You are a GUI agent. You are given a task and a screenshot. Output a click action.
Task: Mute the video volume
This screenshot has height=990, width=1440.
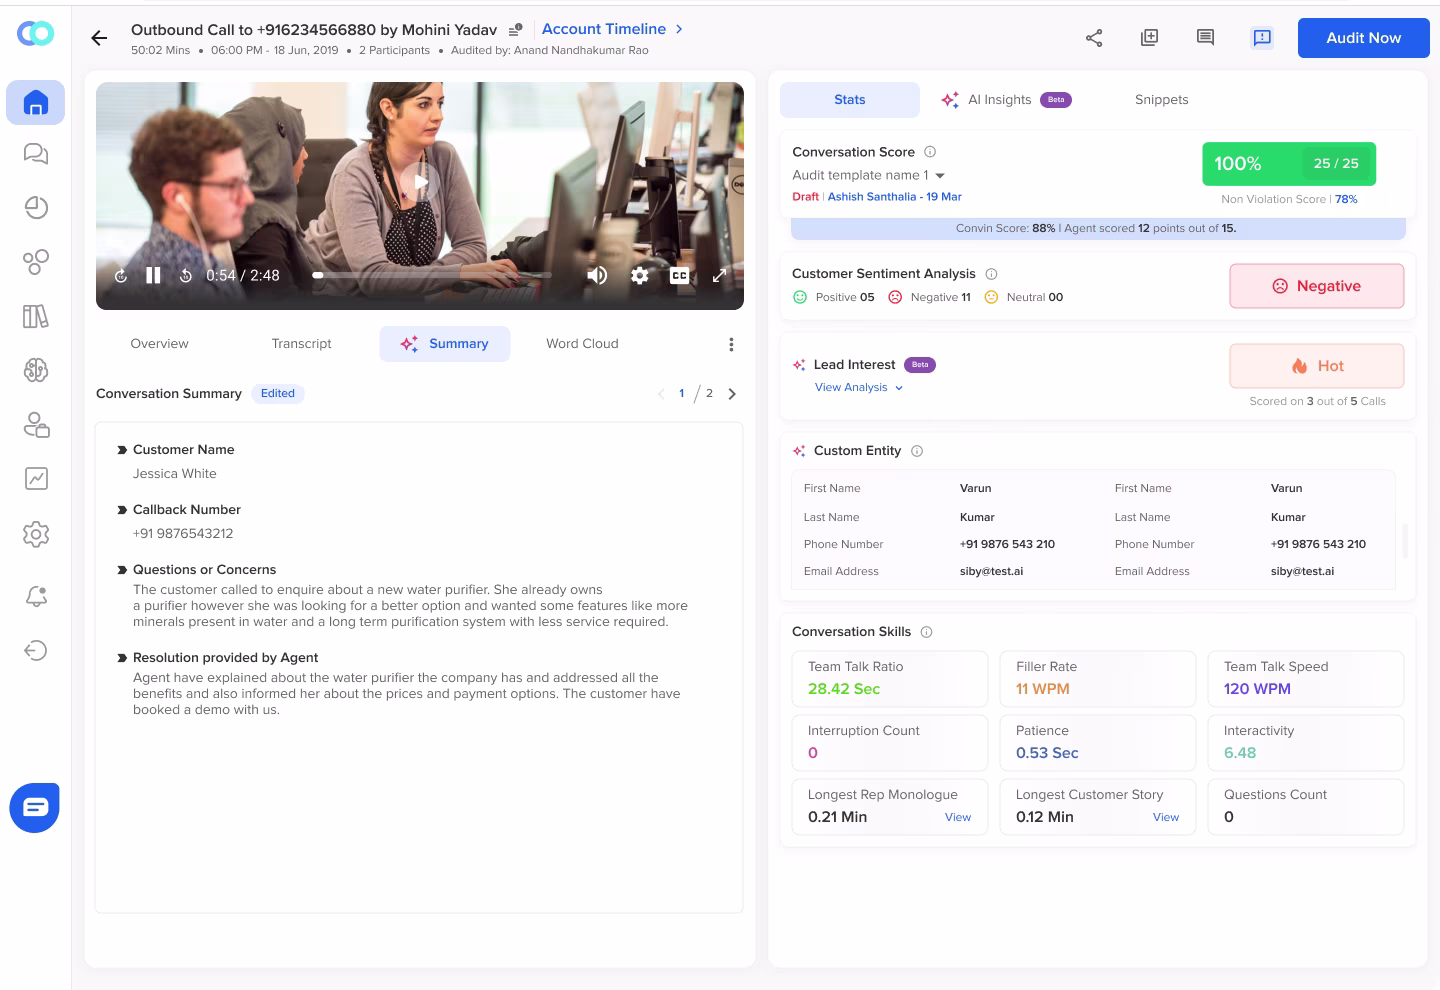point(597,274)
